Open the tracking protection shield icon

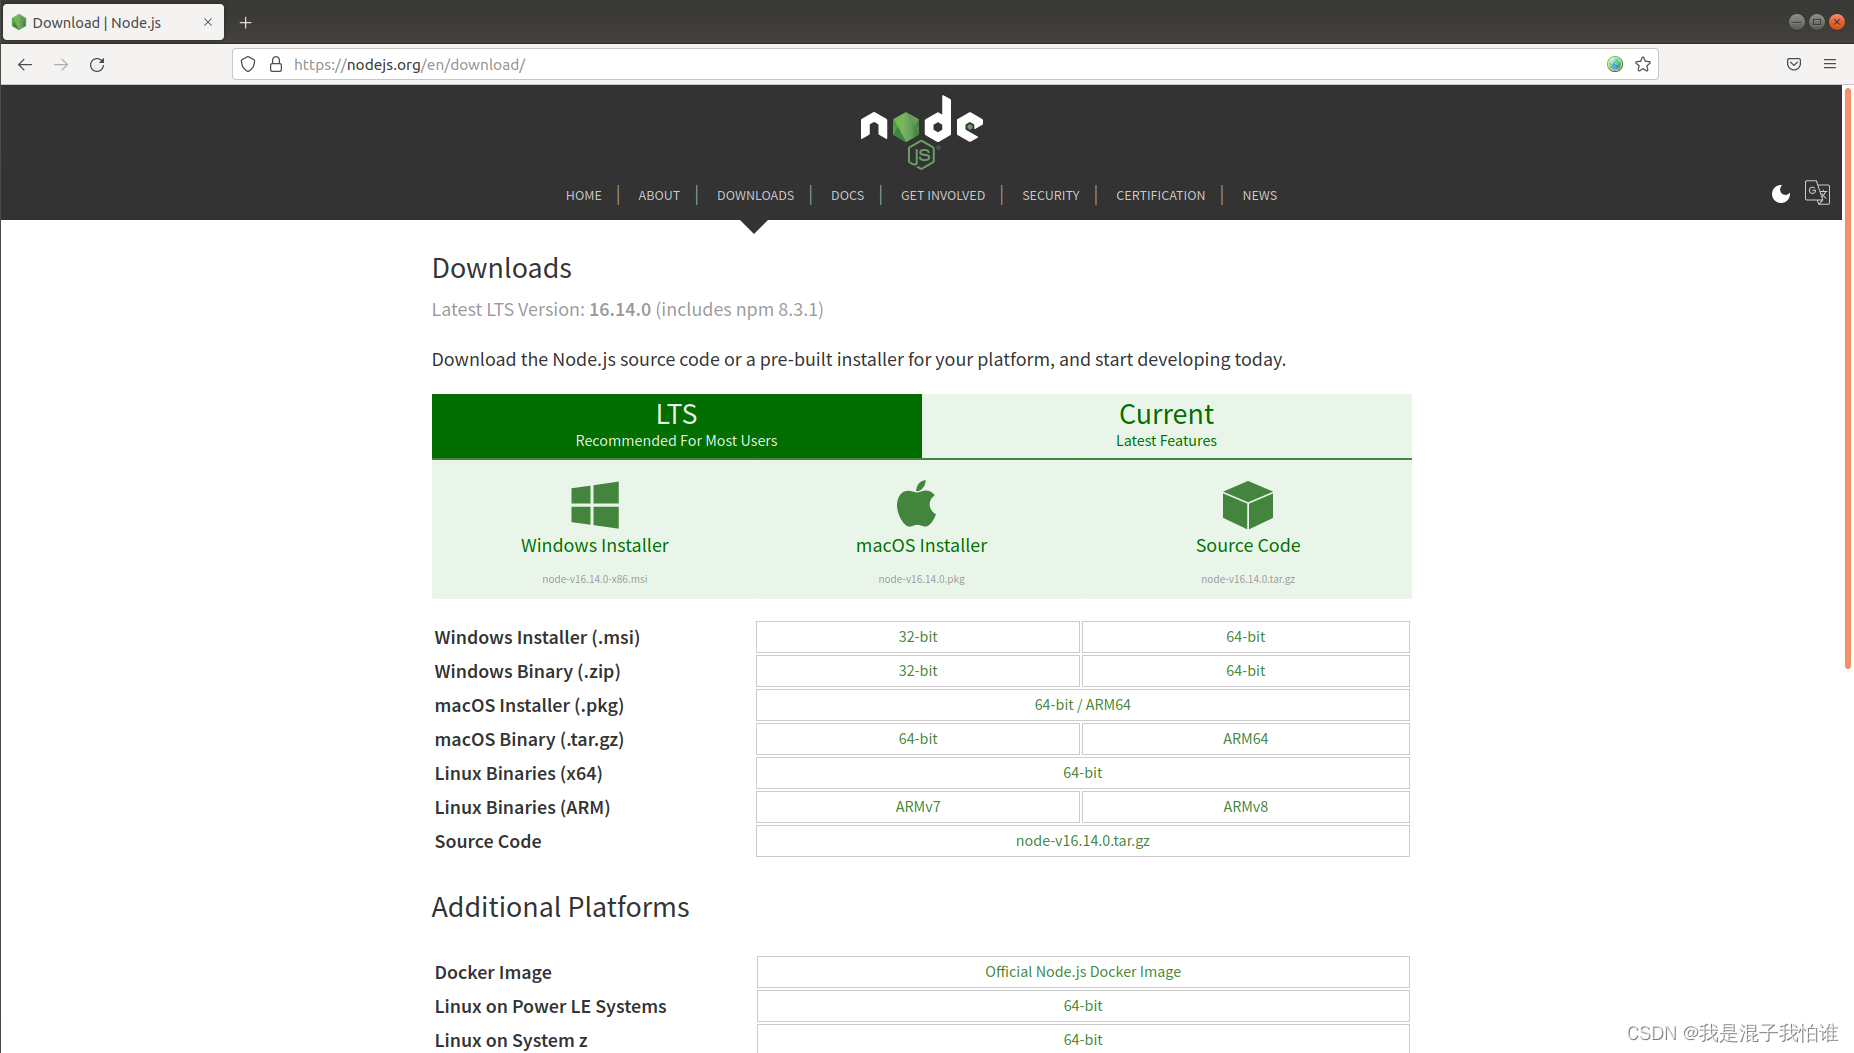(x=248, y=64)
